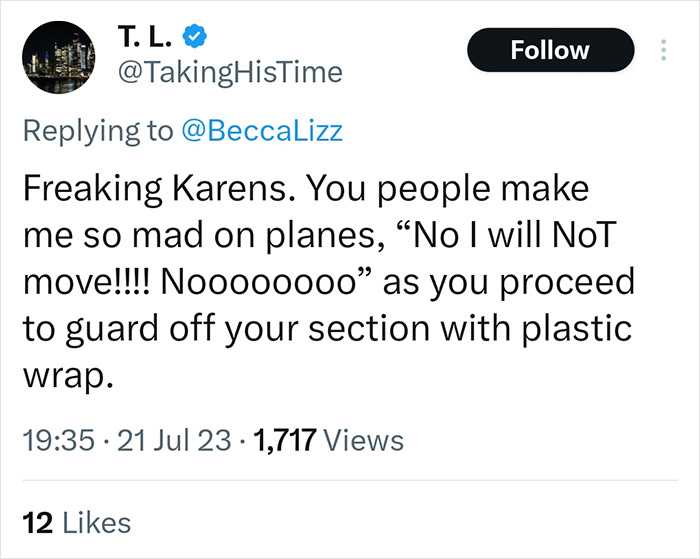The height and width of the screenshot is (559, 700).
Task: Click the divider line above Likes
Action: click(350, 481)
